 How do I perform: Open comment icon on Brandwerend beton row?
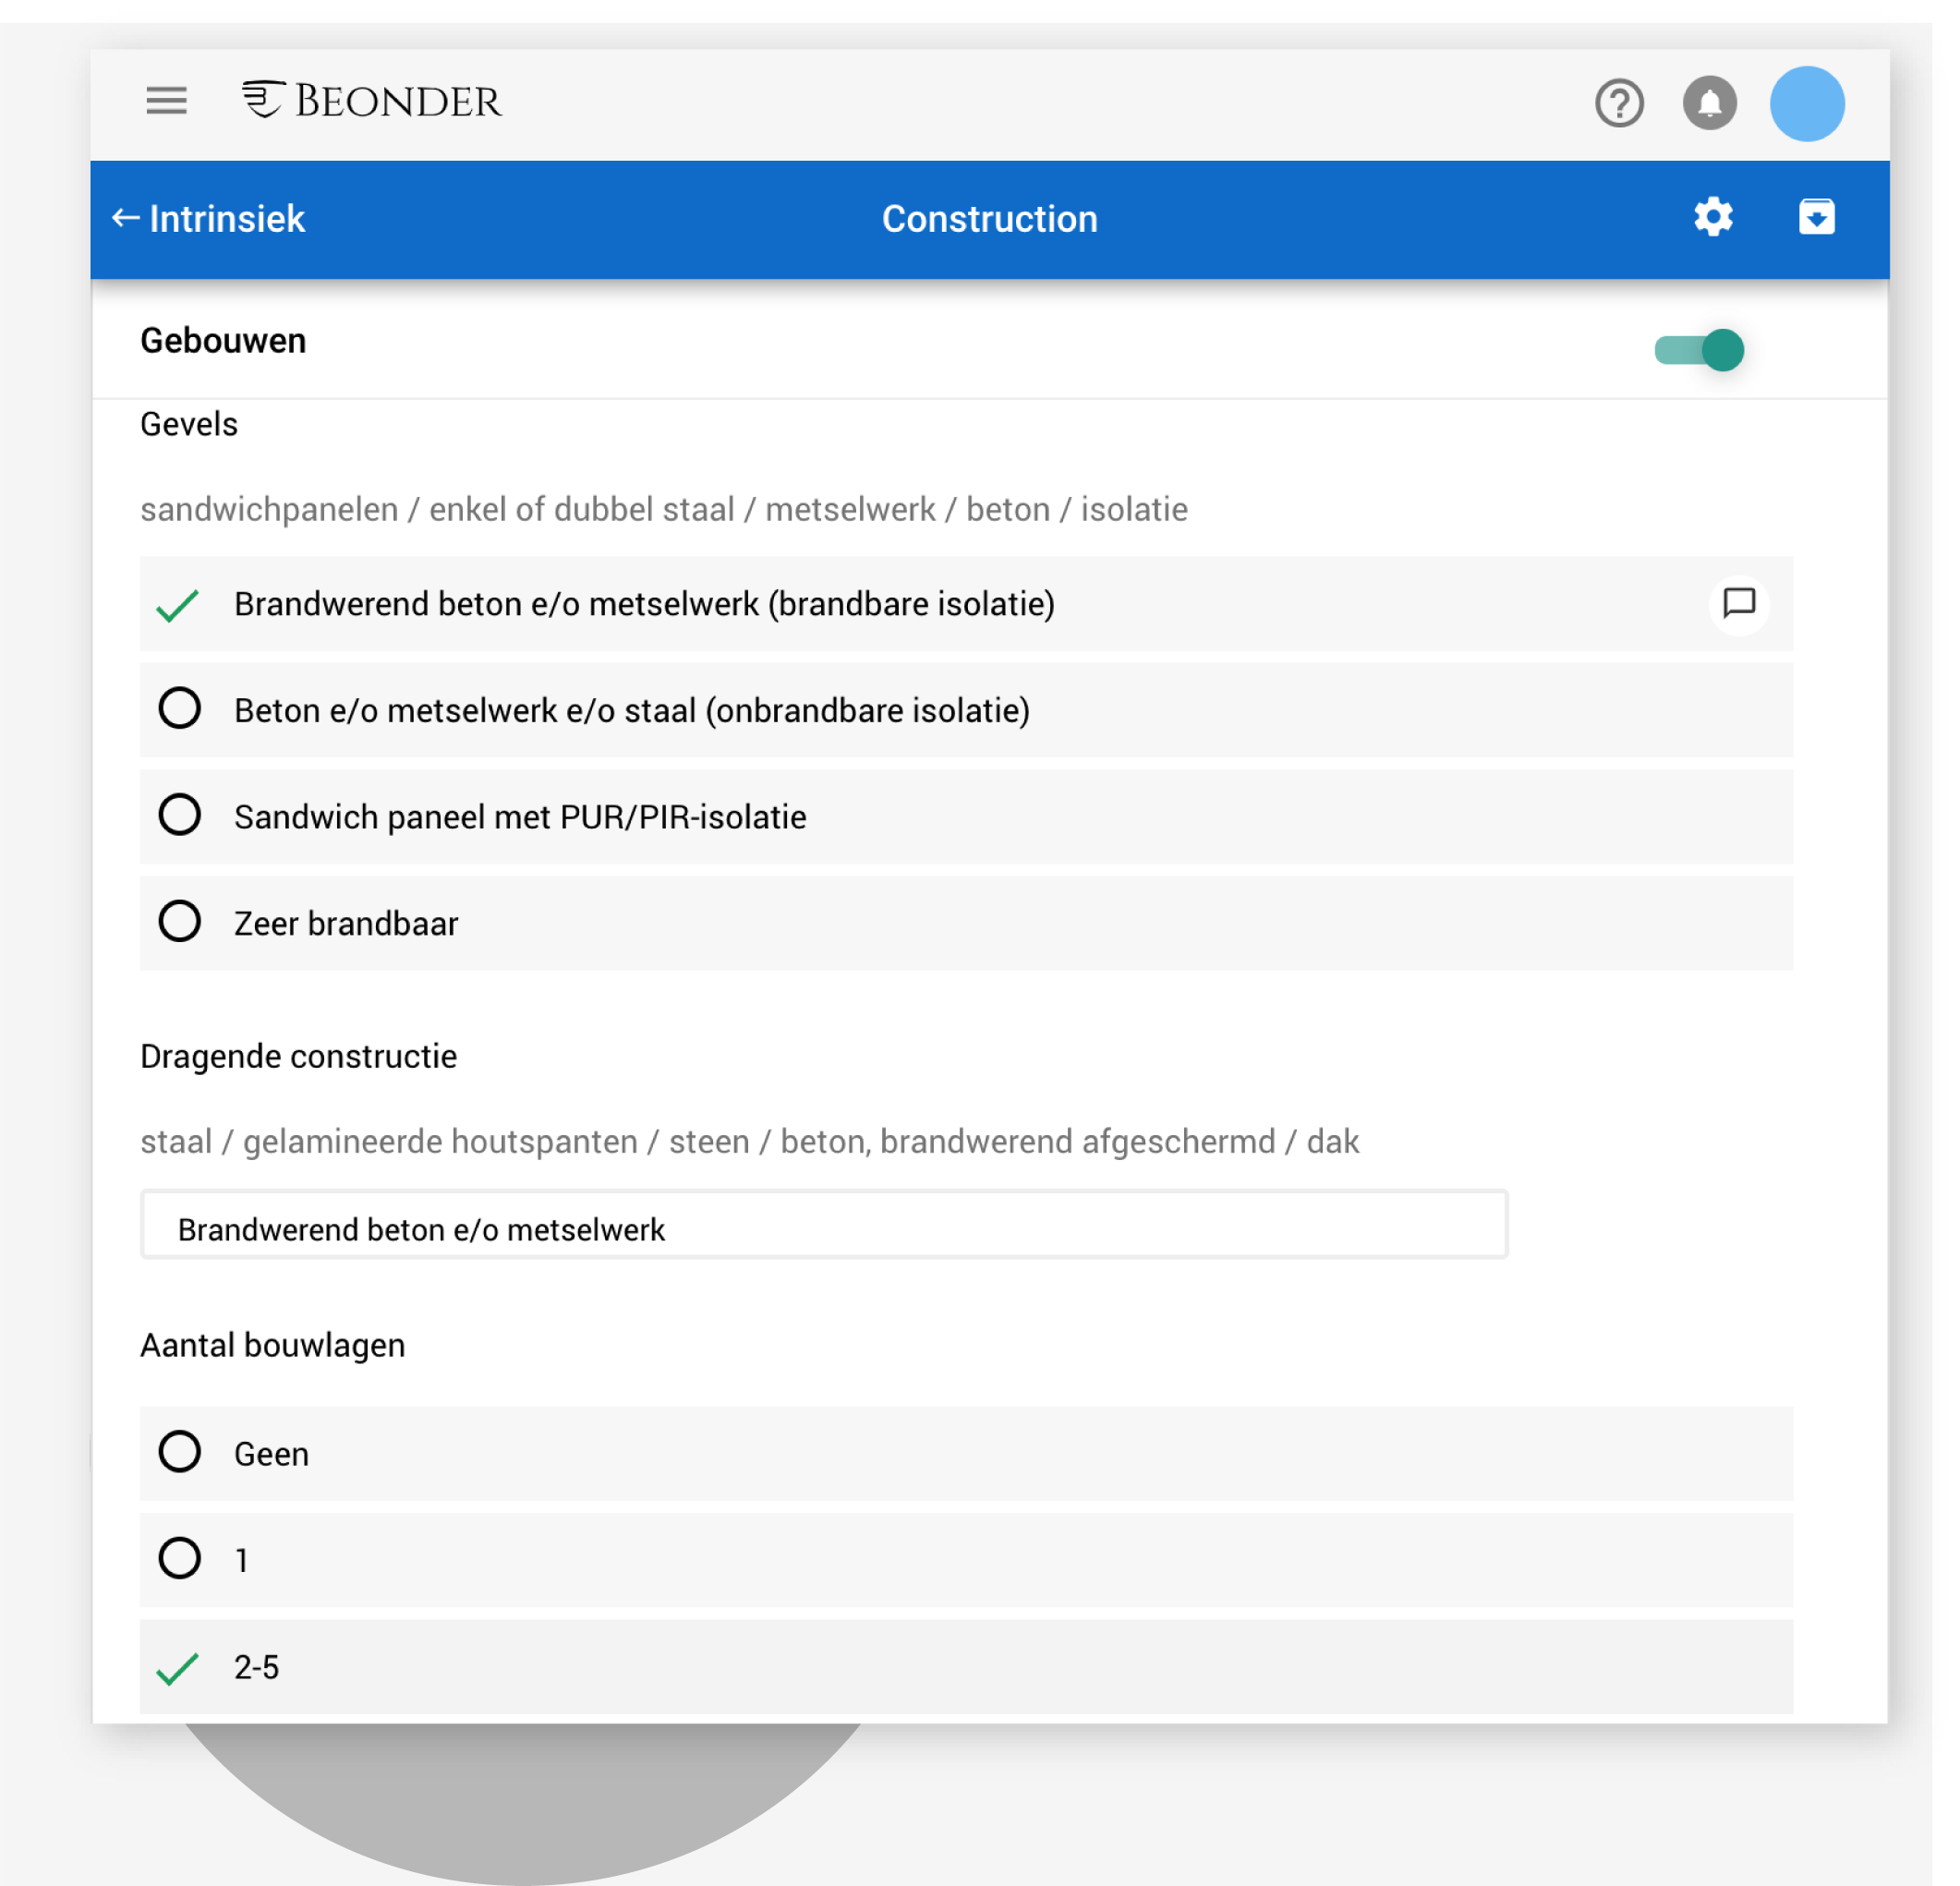point(1739,603)
